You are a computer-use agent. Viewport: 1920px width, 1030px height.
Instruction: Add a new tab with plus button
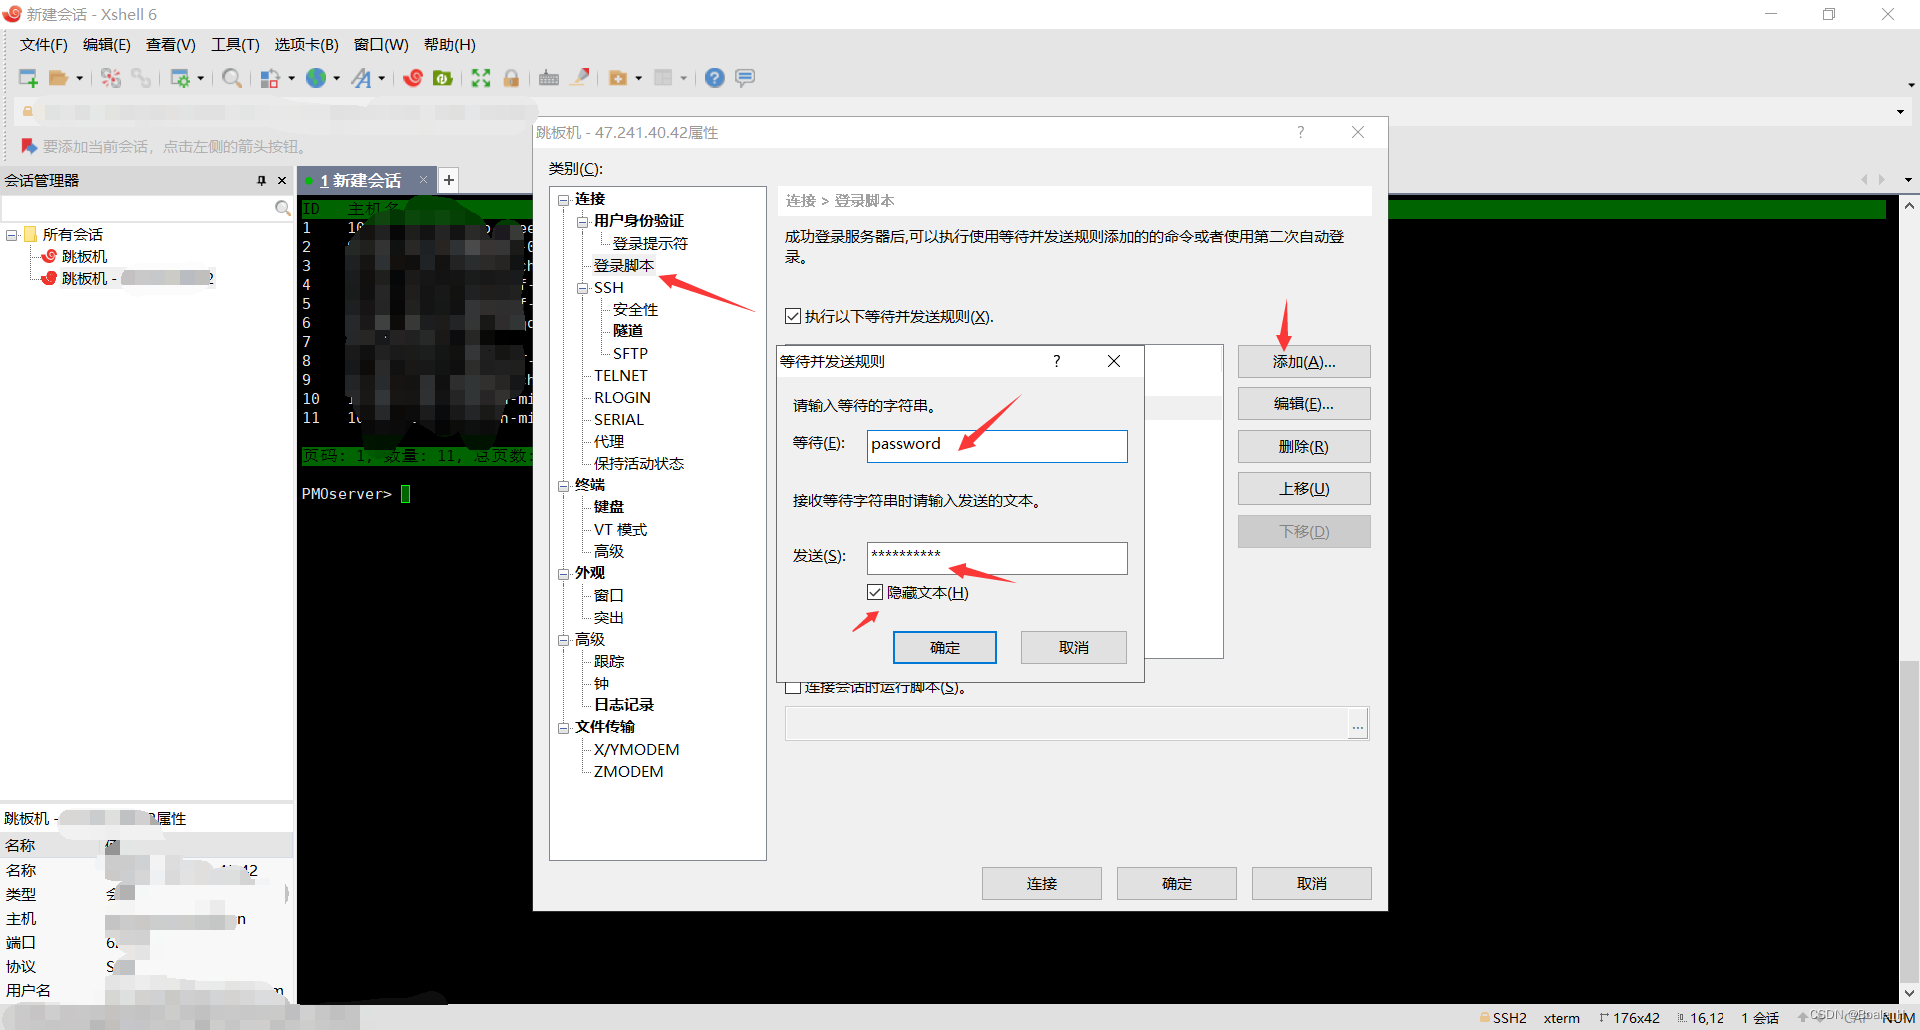(x=449, y=180)
